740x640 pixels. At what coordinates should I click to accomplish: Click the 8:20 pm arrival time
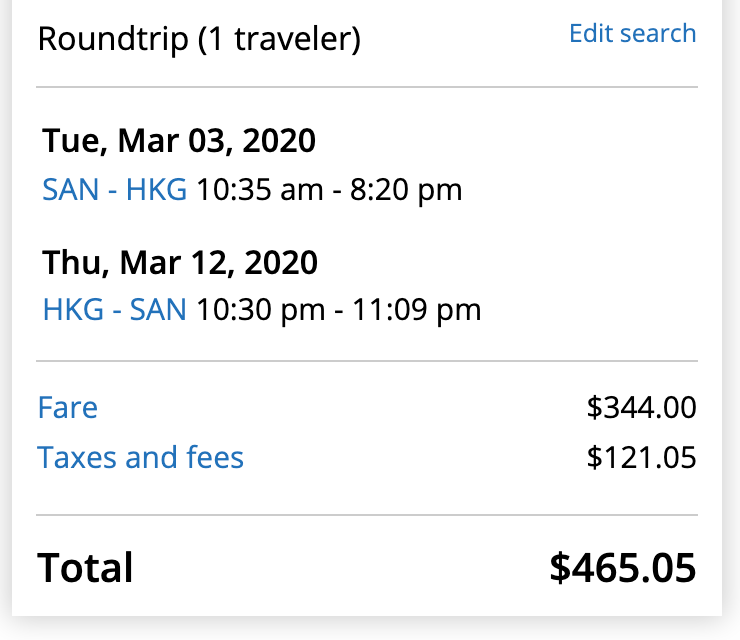pos(405,189)
